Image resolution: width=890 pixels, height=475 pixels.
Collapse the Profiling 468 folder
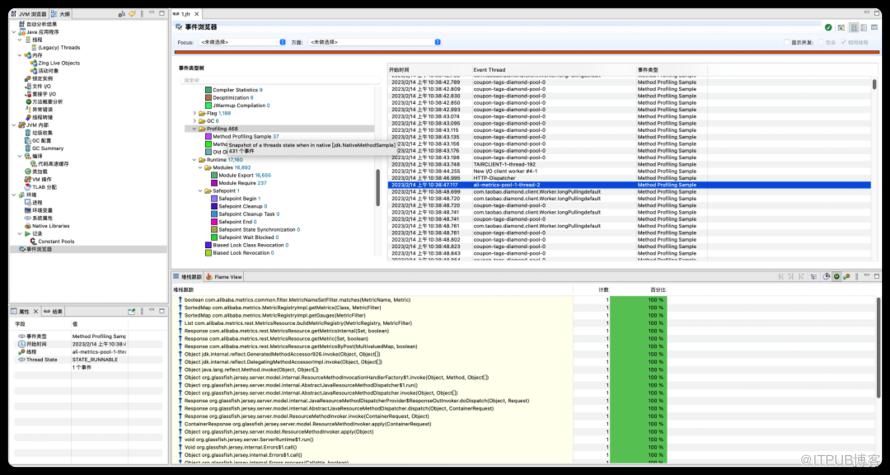click(x=192, y=128)
